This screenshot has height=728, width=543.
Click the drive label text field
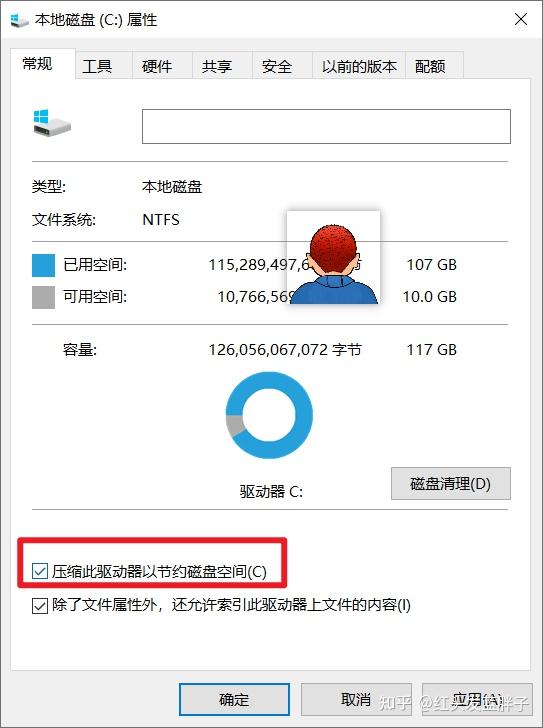[326, 126]
